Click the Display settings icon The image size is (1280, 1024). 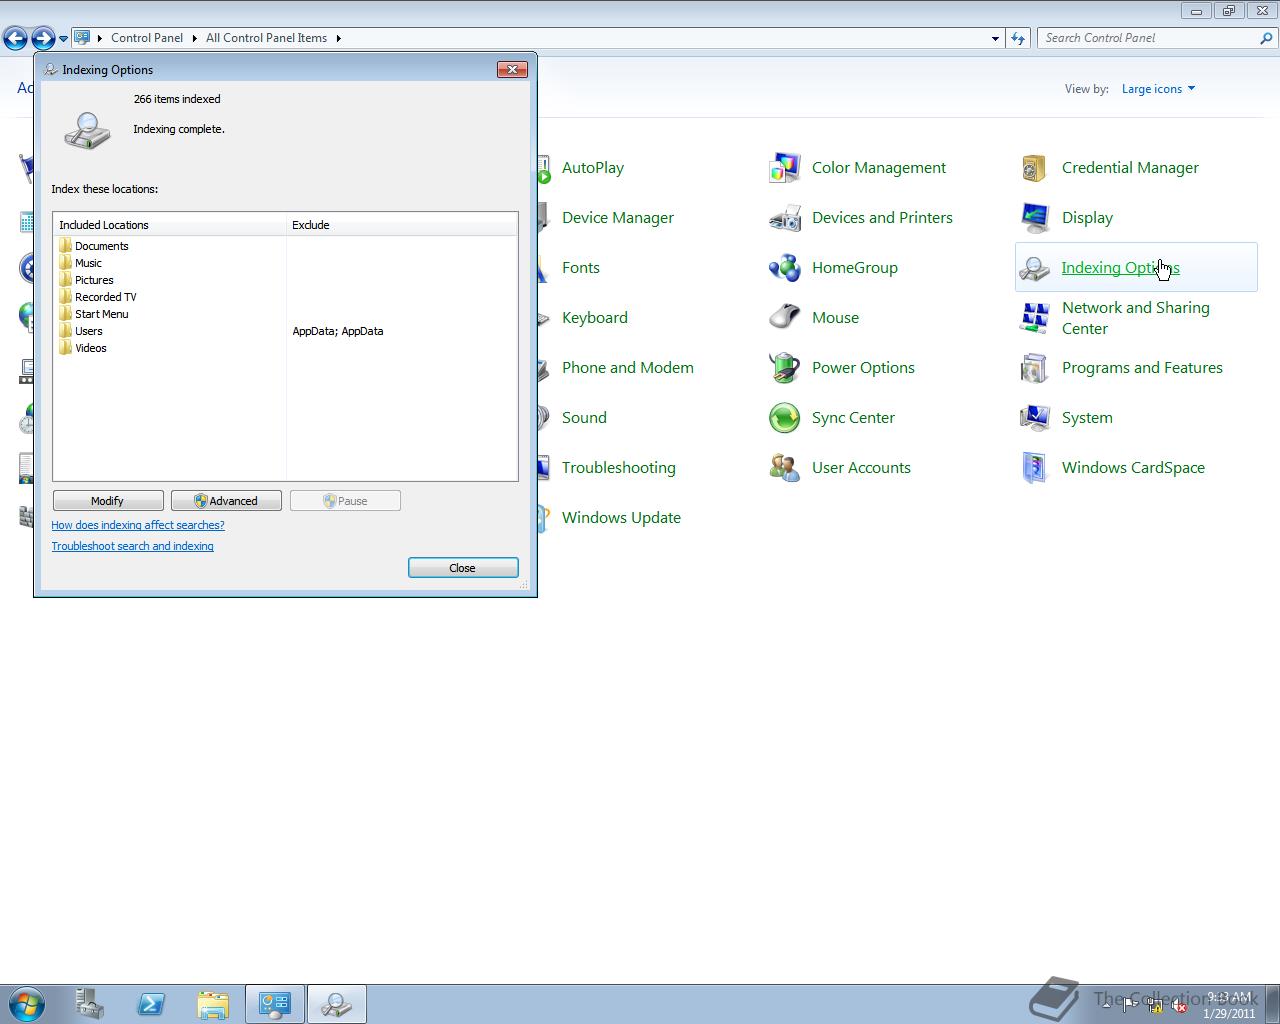(1035, 218)
